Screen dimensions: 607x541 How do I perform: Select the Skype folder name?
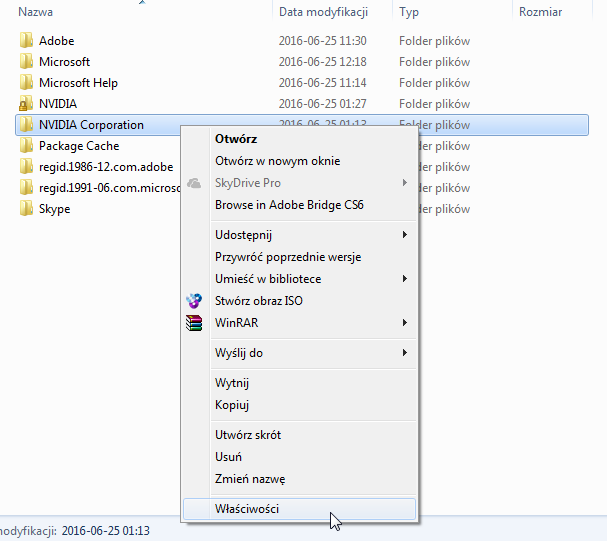55,209
